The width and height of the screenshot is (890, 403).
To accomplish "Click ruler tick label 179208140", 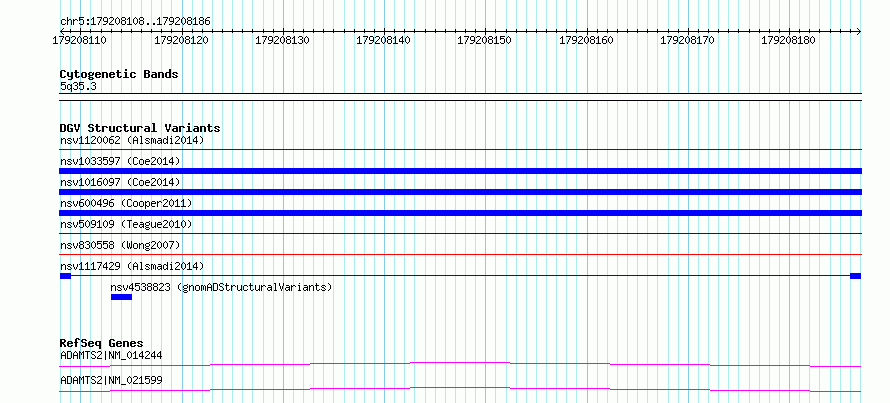I will pos(384,40).
